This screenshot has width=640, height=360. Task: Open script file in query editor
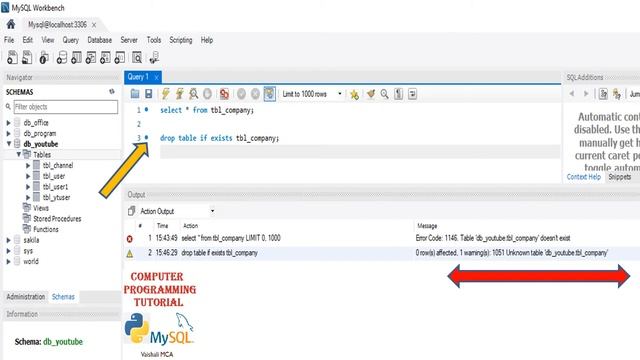point(135,94)
